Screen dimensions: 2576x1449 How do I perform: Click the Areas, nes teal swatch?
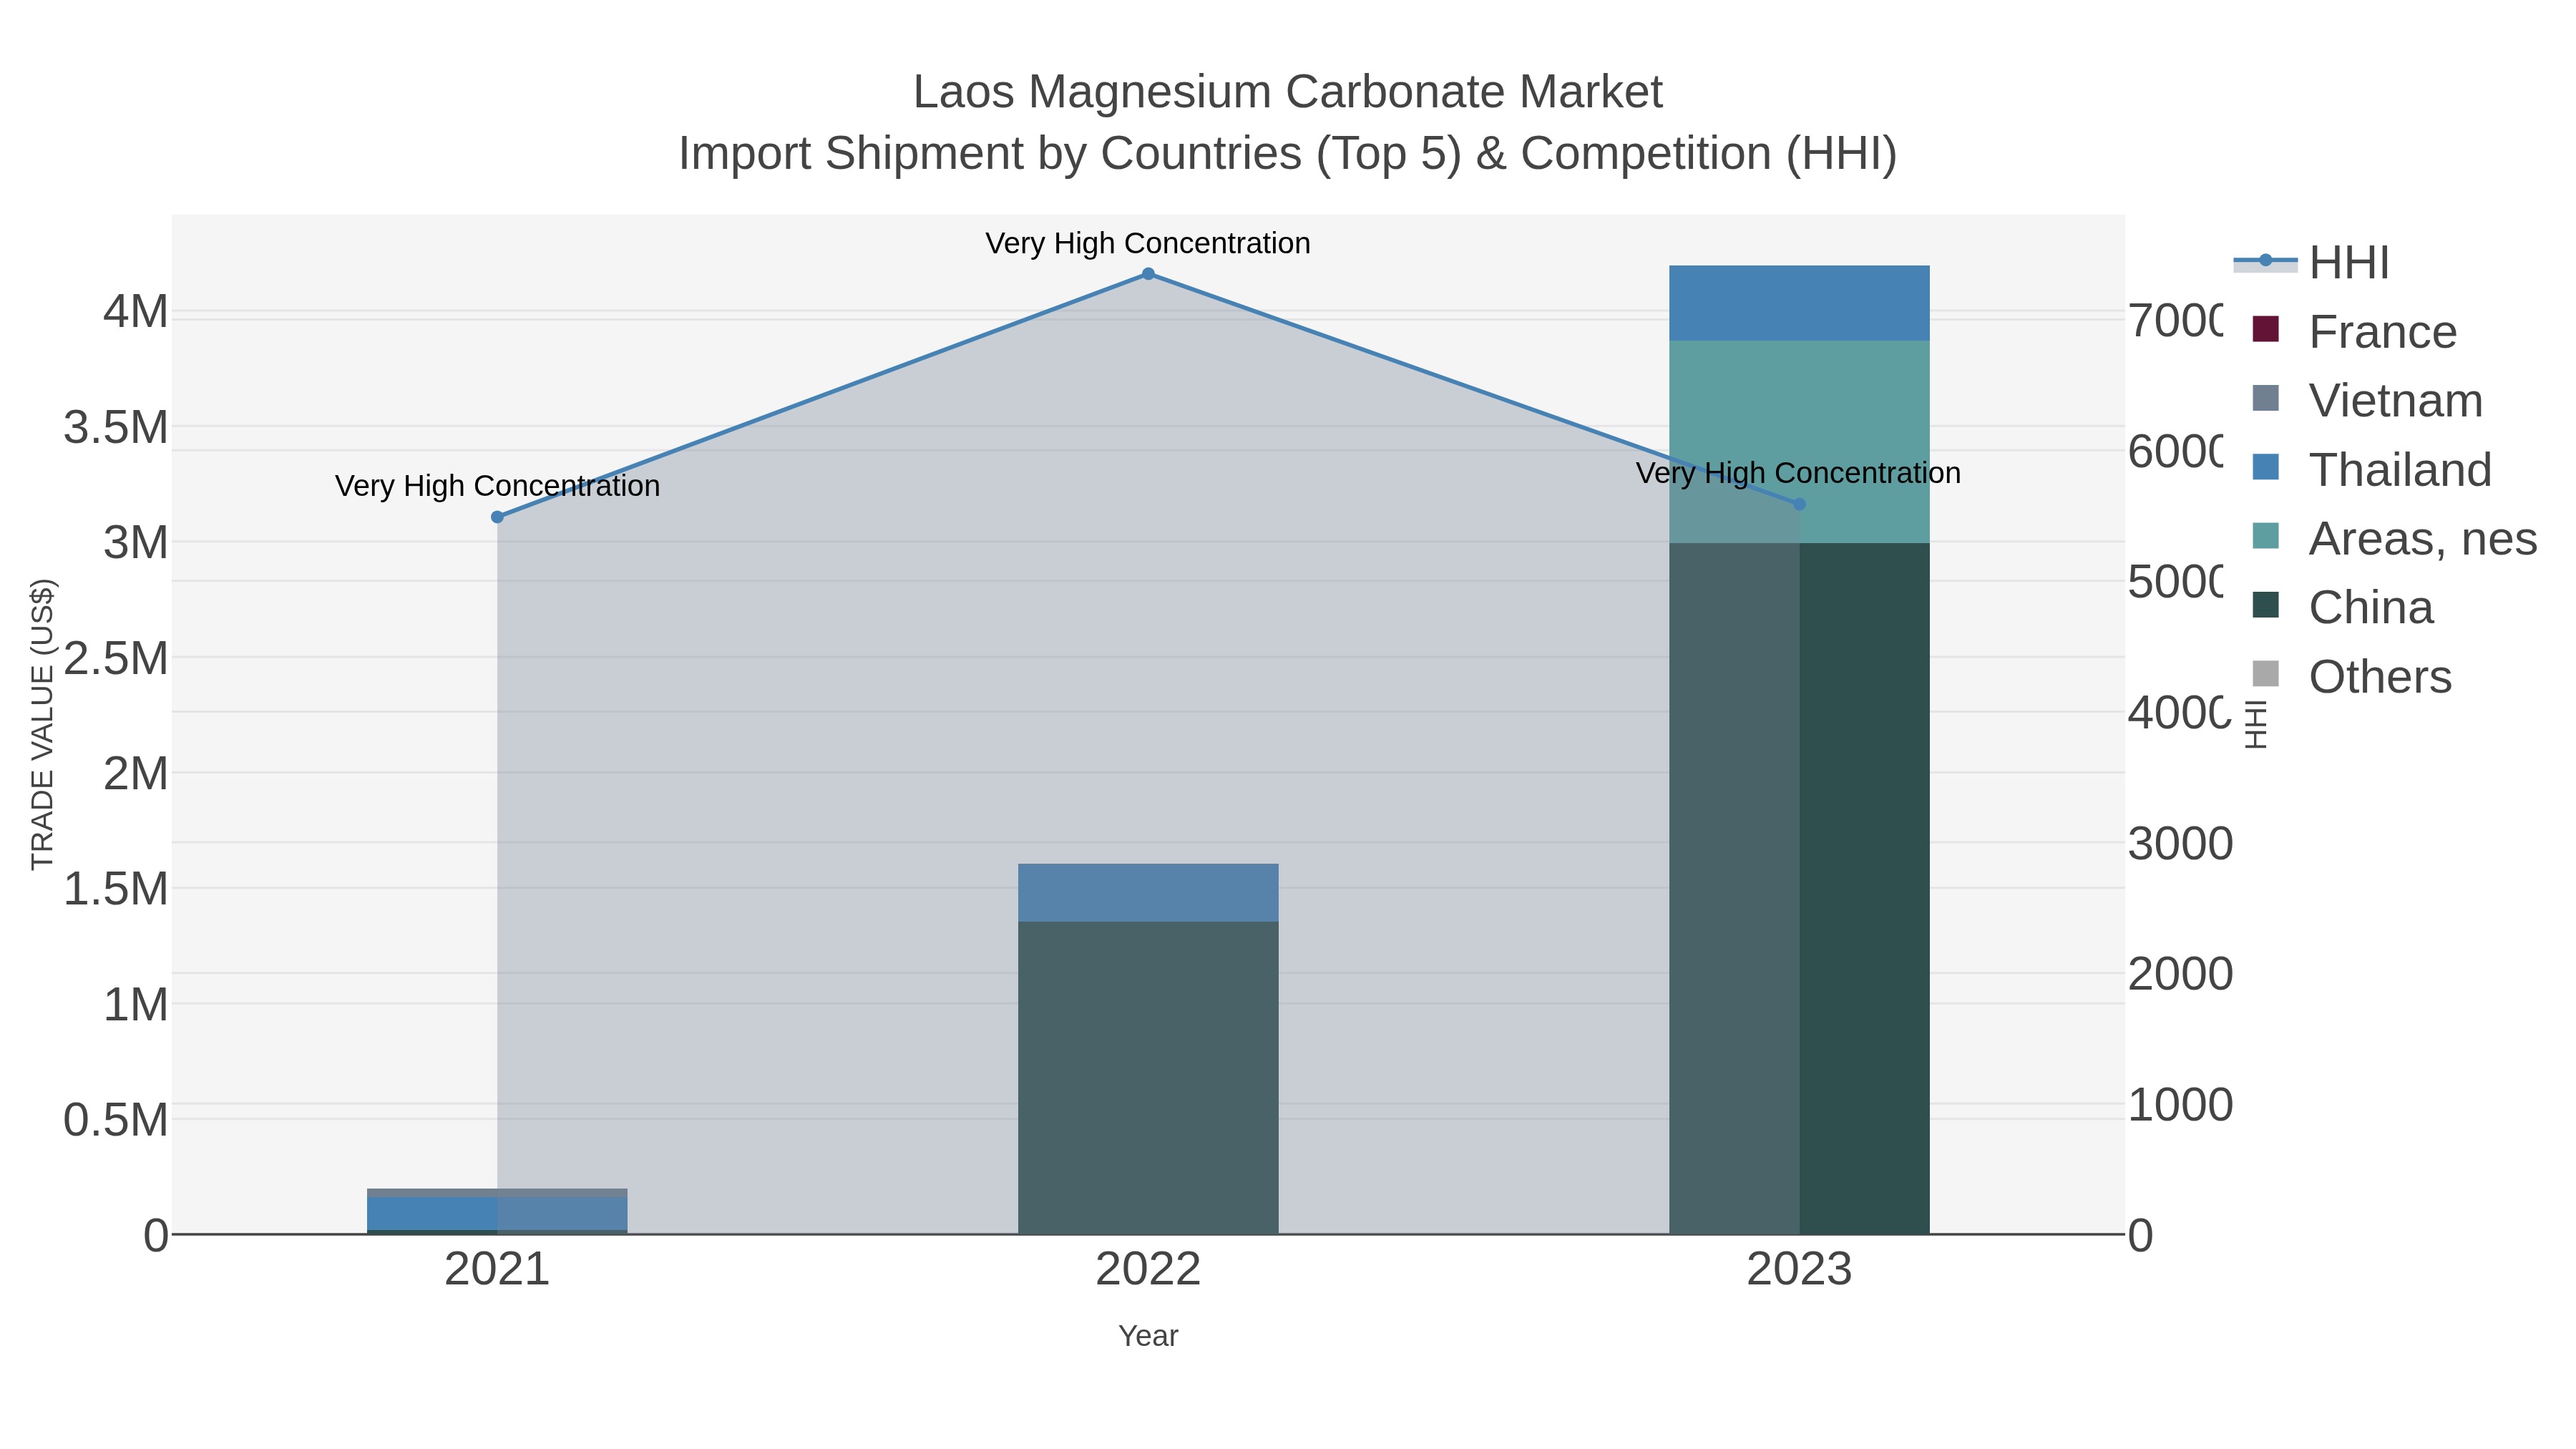[2266, 536]
